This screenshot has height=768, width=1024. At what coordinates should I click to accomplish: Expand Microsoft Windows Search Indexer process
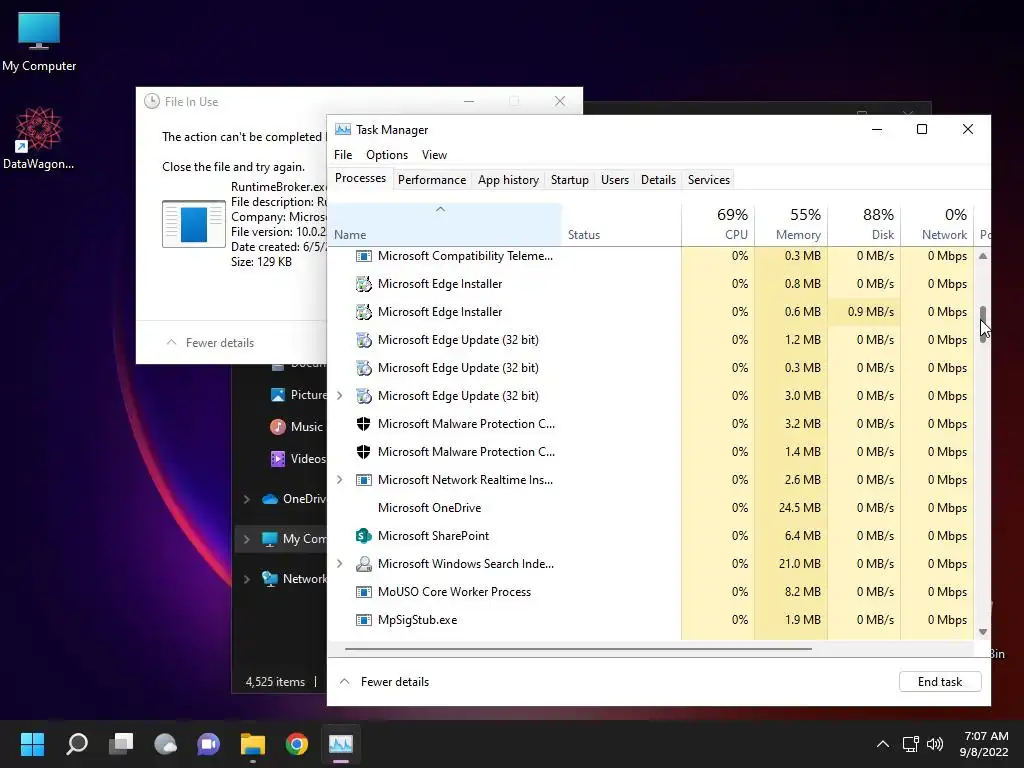[x=340, y=564]
